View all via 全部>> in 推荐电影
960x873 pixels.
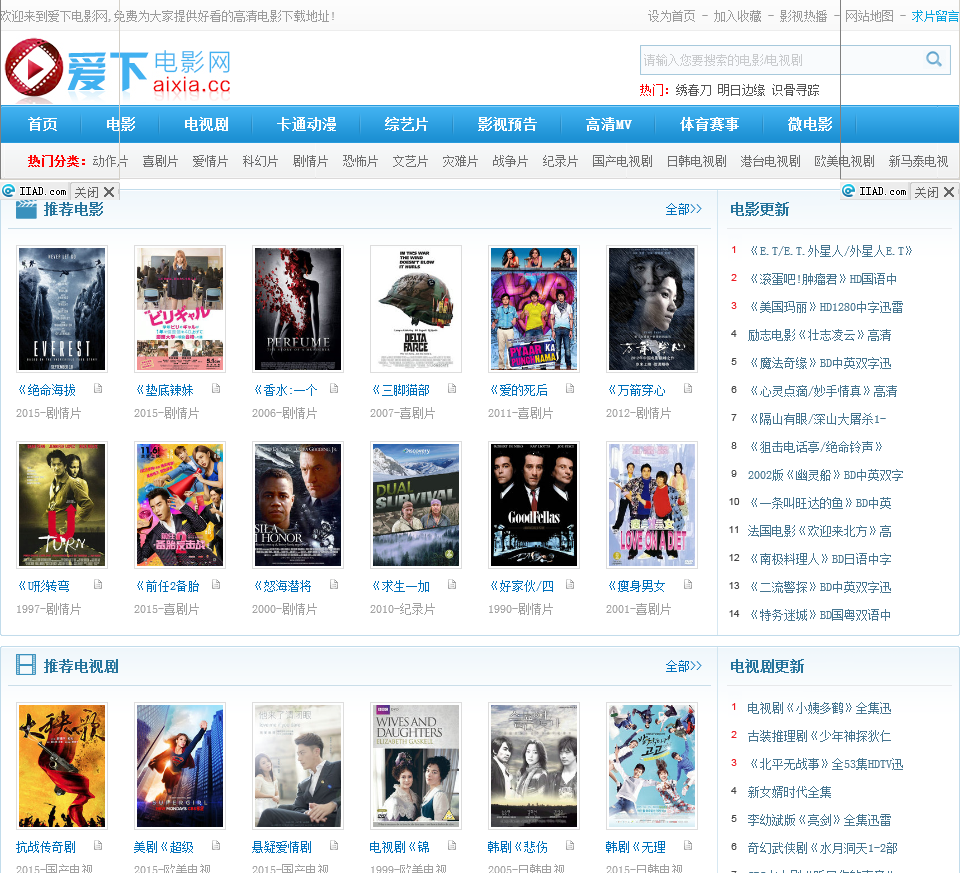coord(683,209)
